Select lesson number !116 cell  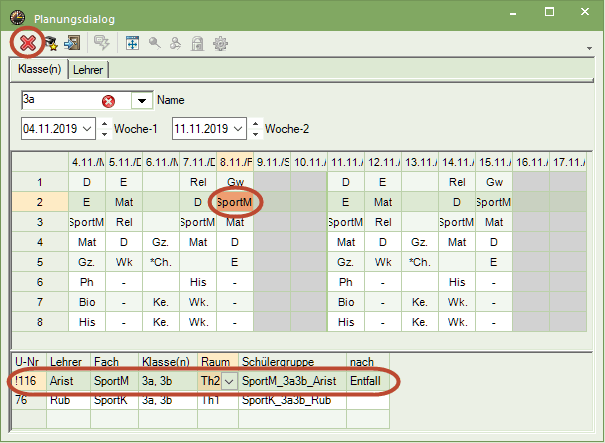click(29, 381)
